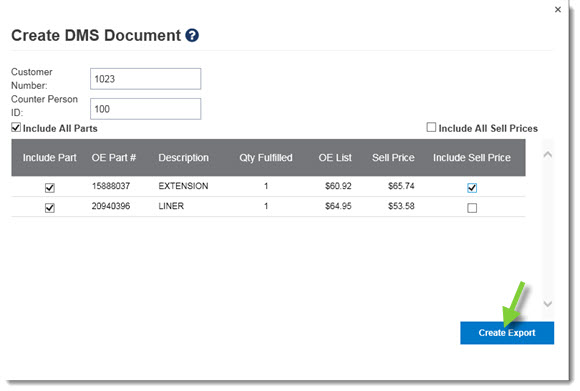Click the Create Export button
580x391 pixels.
click(x=507, y=333)
